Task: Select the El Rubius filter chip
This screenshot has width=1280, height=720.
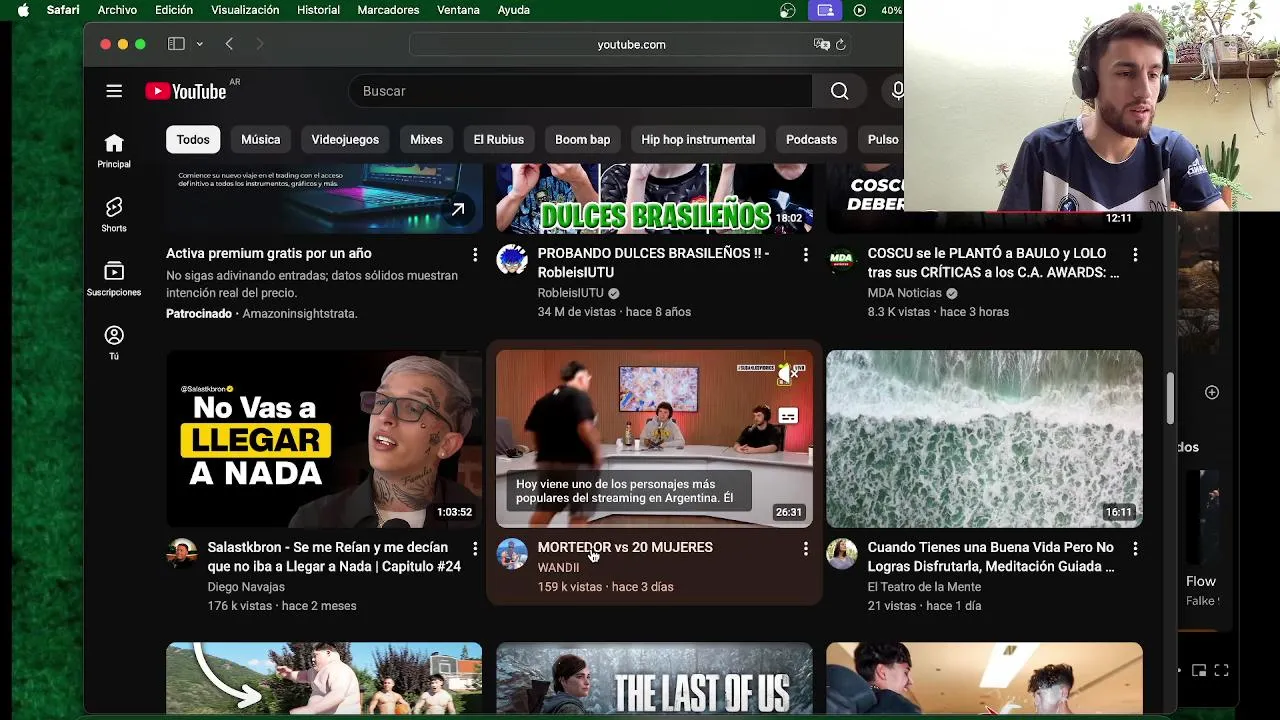Action: [498, 140]
